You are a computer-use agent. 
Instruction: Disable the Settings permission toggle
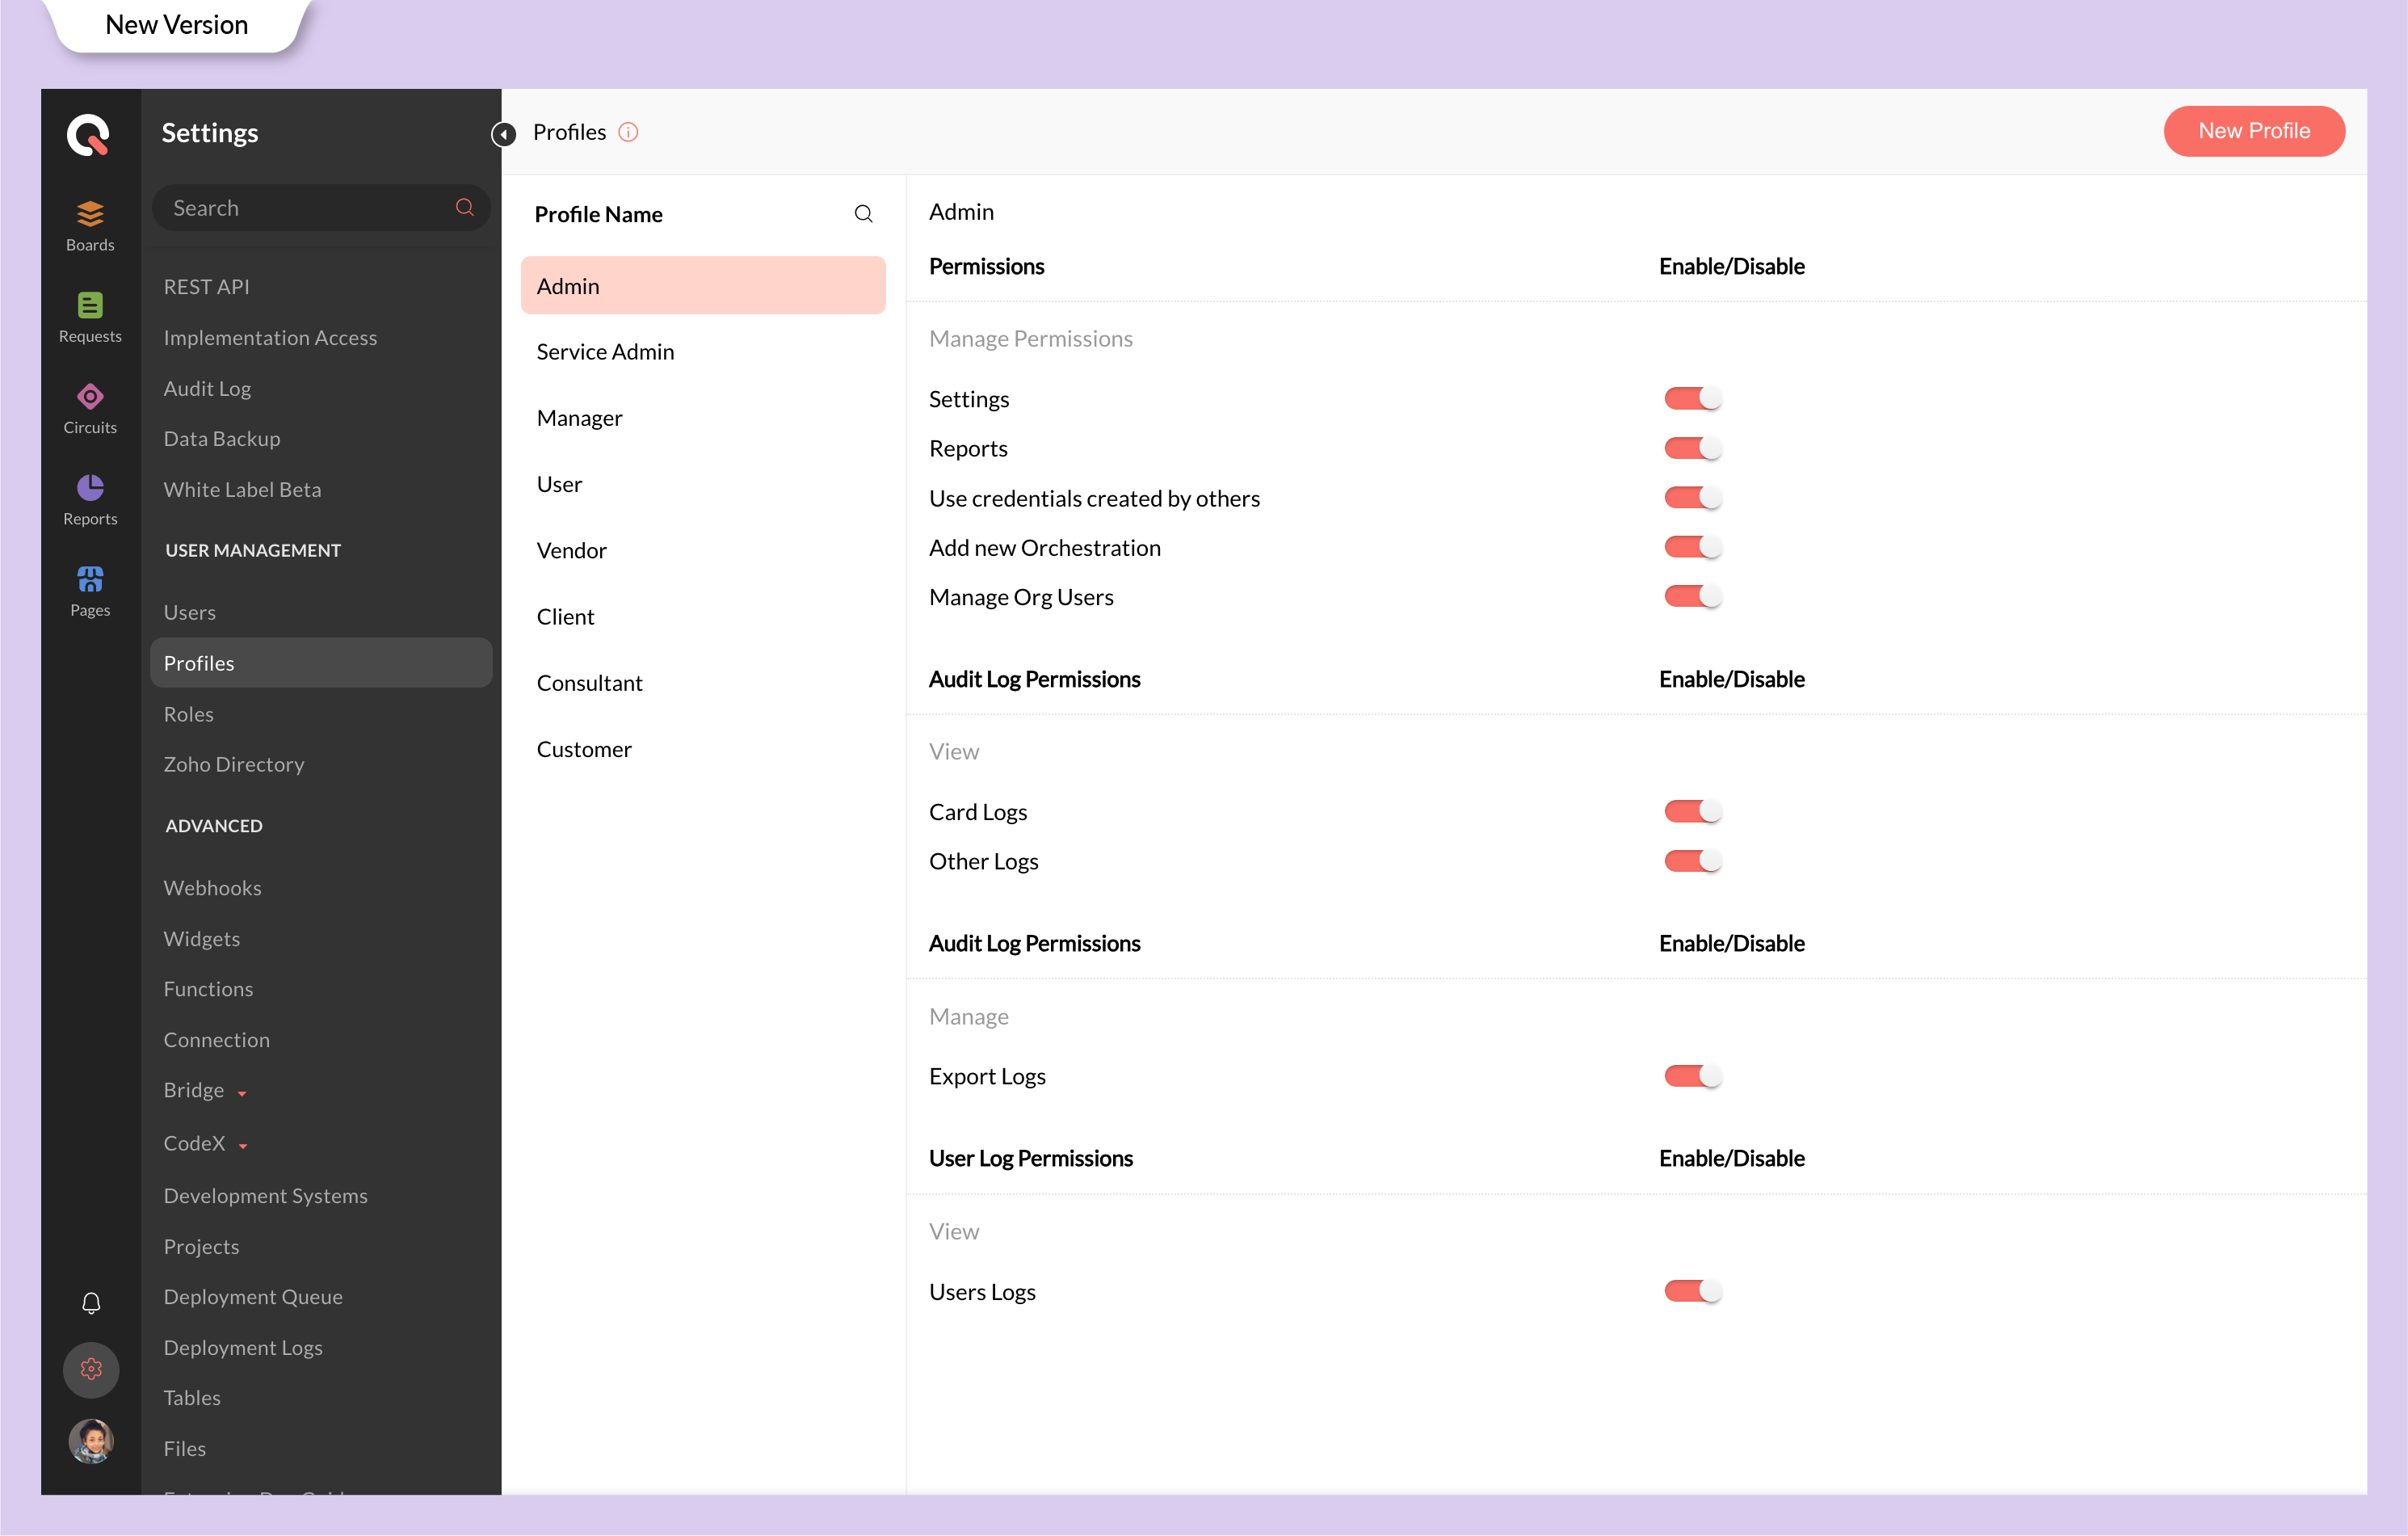(1692, 399)
